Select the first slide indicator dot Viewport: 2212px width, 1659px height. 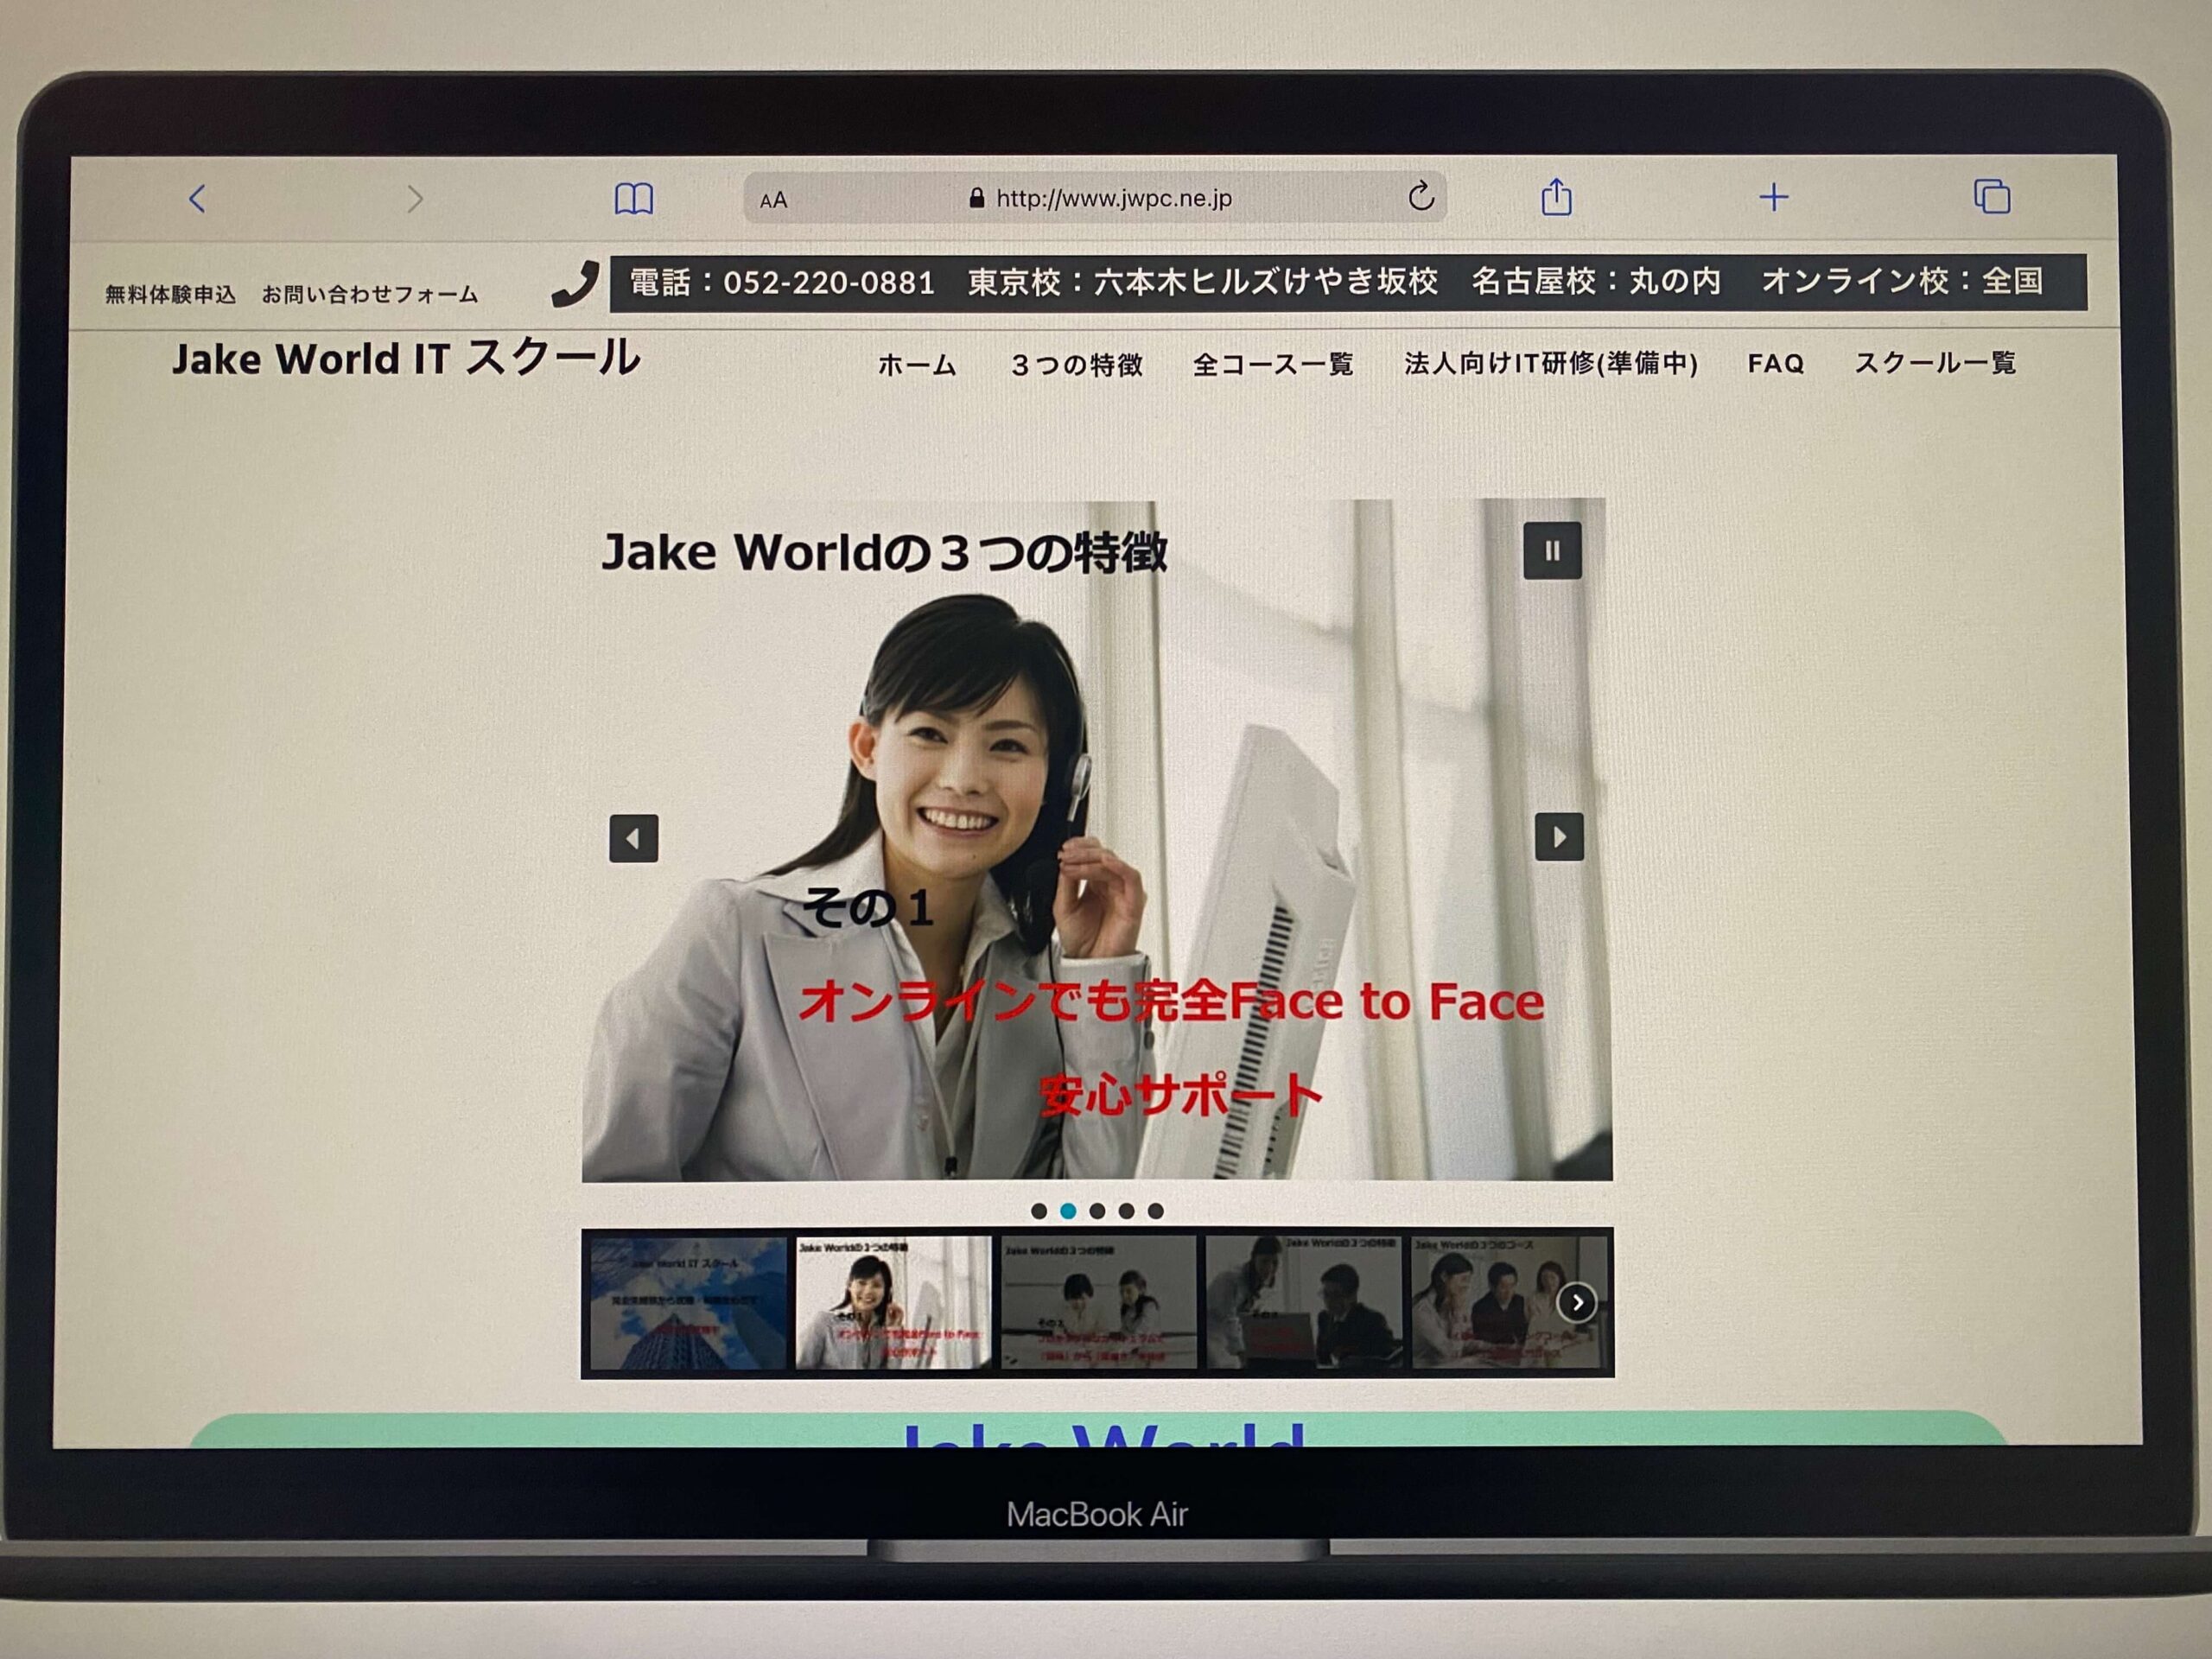[x=1039, y=1211]
